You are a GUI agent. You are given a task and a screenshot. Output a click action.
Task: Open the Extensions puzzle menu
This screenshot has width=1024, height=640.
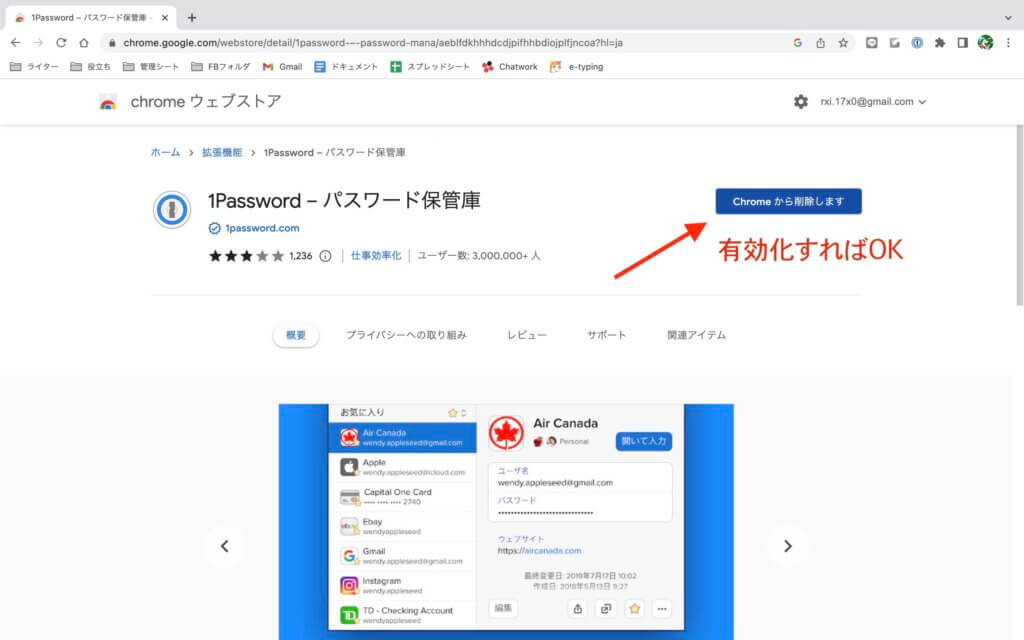pos(940,42)
